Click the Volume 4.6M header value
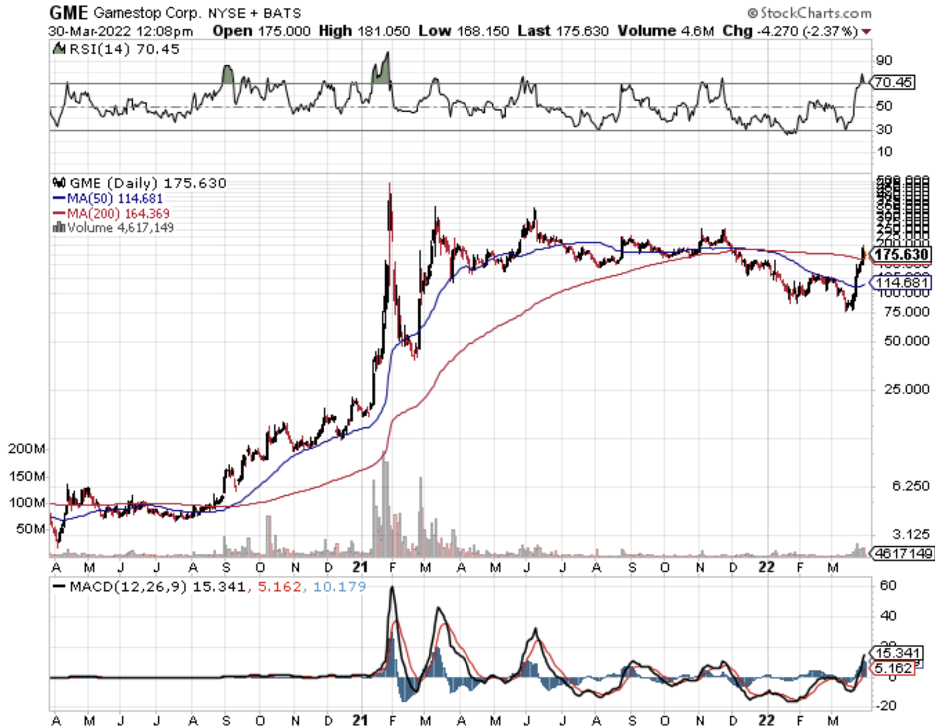 [666, 31]
